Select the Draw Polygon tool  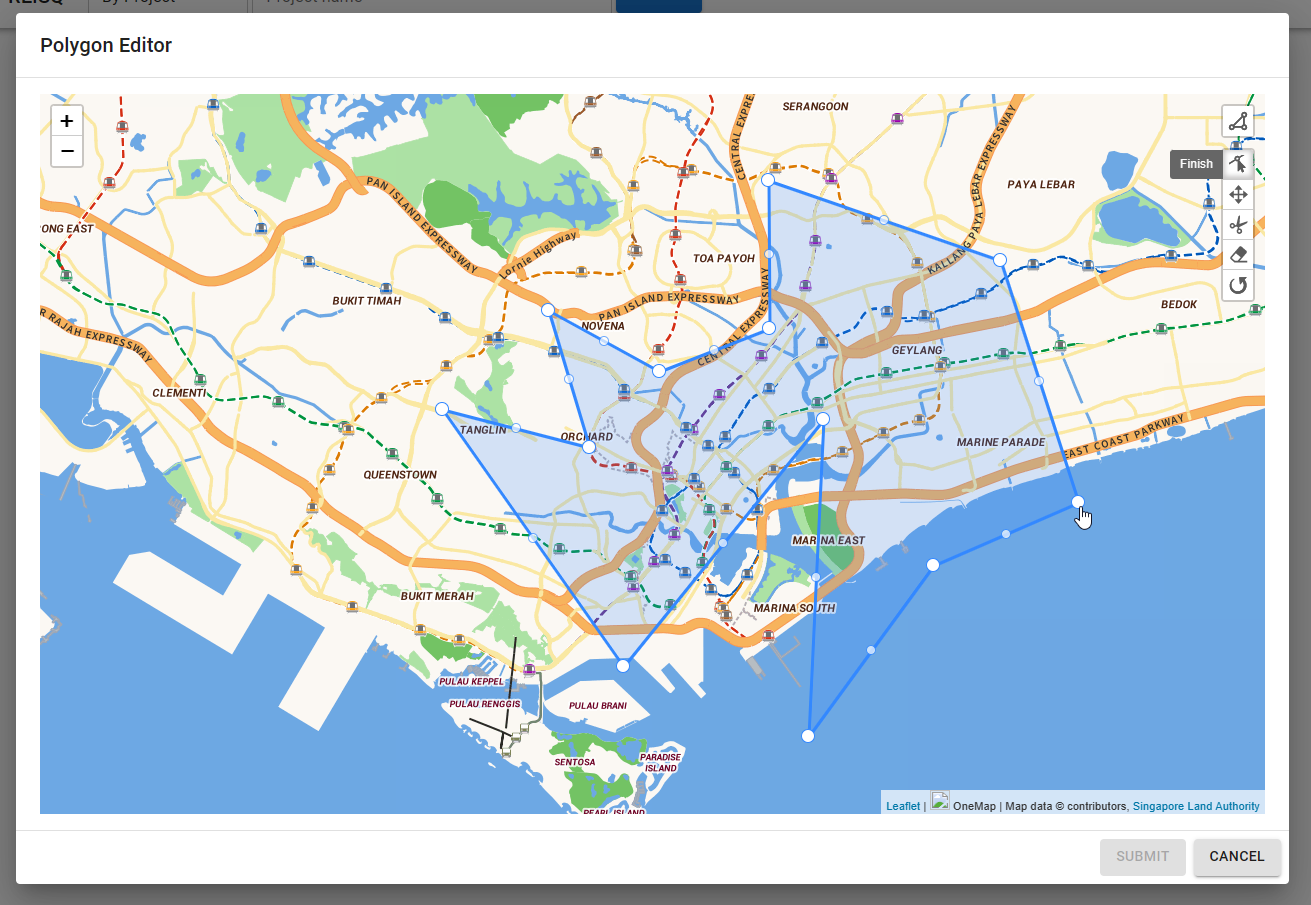coord(1238,122)
